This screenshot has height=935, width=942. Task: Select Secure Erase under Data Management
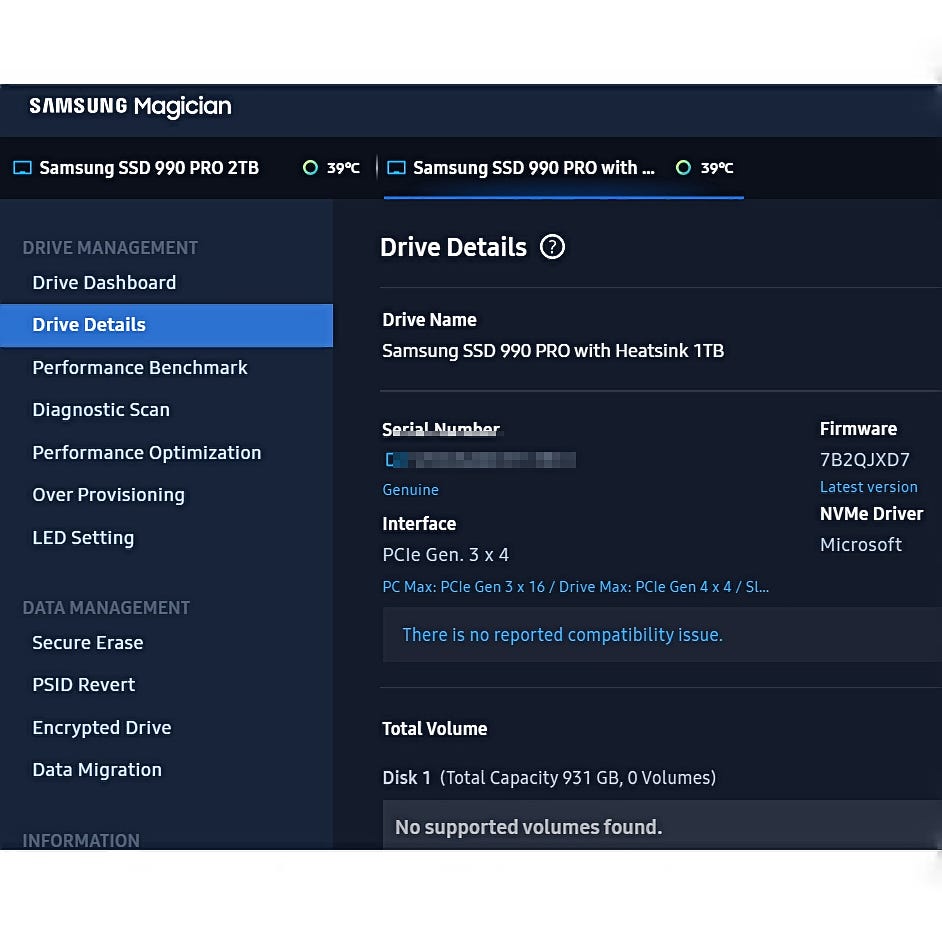tap(88, 643)
